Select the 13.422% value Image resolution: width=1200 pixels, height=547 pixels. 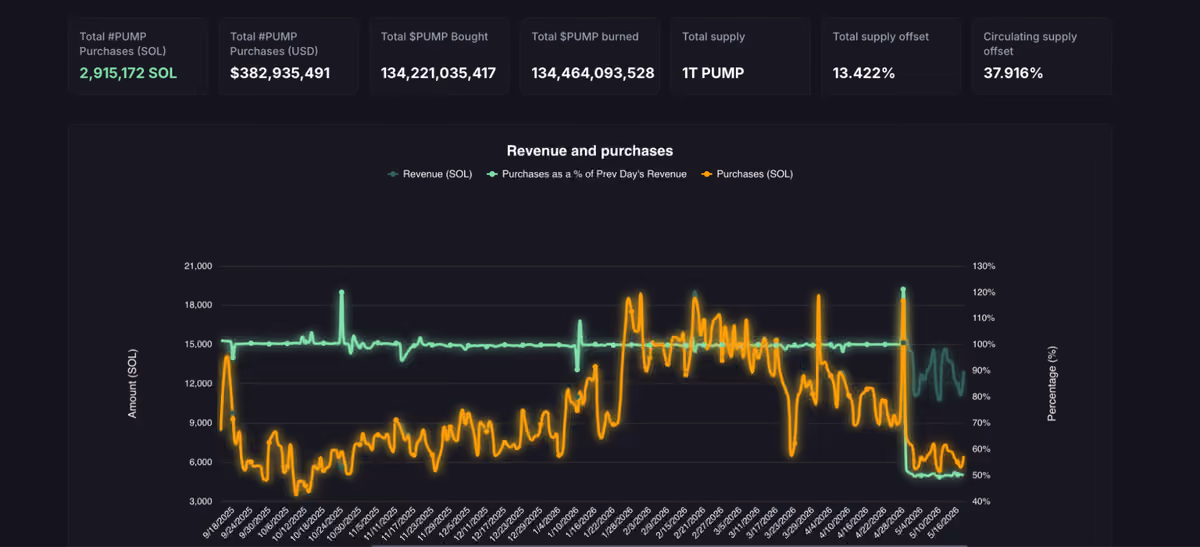pos(866,73)
